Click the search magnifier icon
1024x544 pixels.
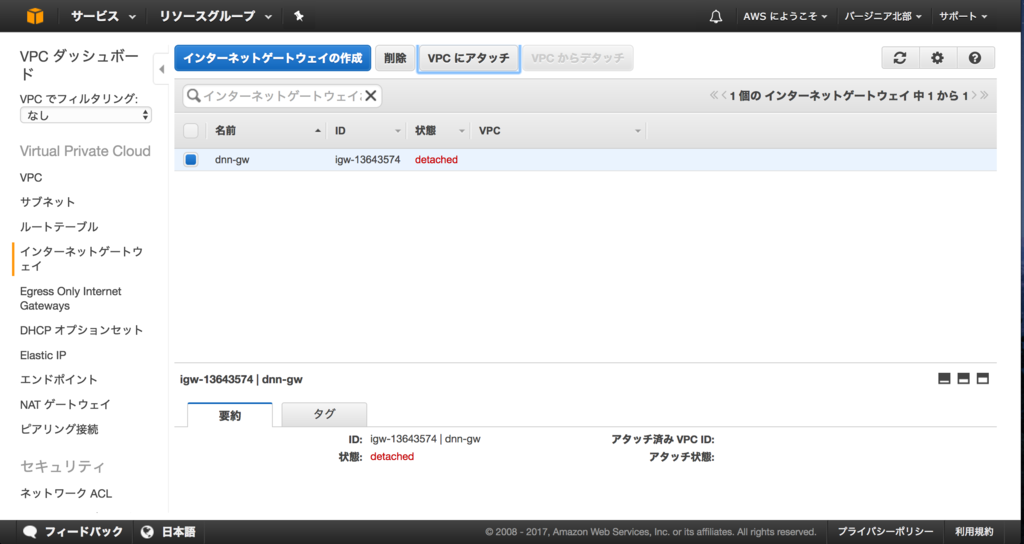point(193,96)
